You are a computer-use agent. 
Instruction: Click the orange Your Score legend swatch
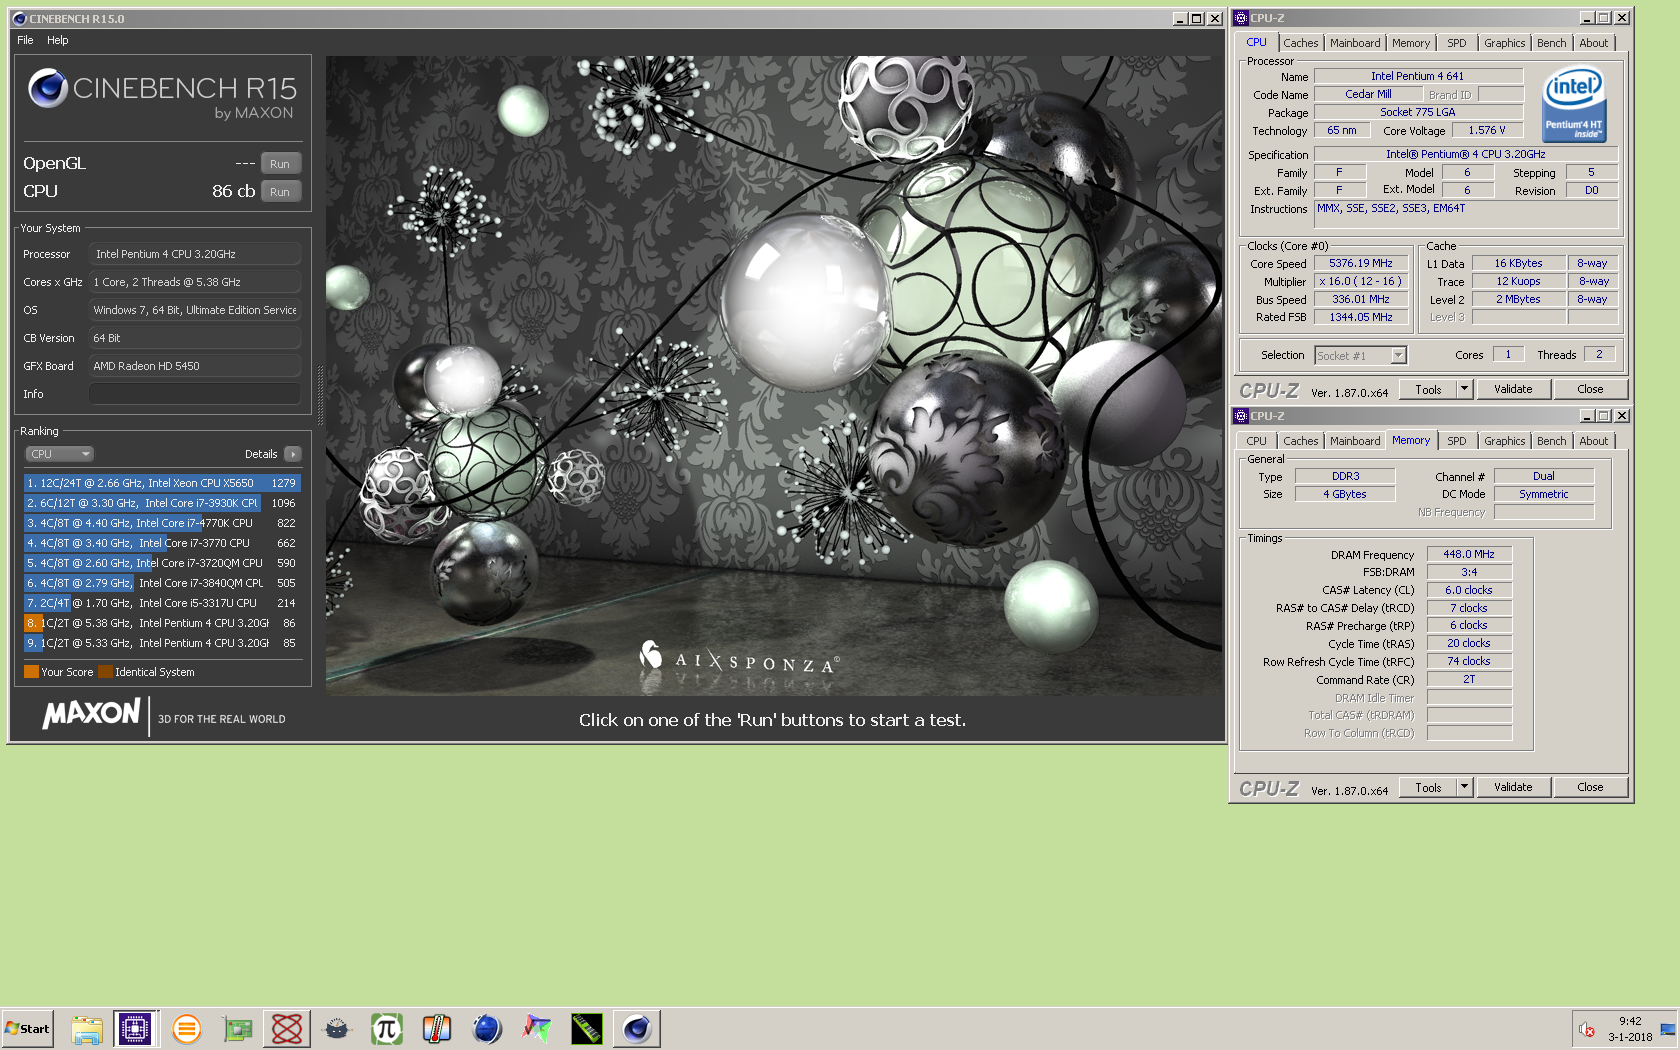31,672
